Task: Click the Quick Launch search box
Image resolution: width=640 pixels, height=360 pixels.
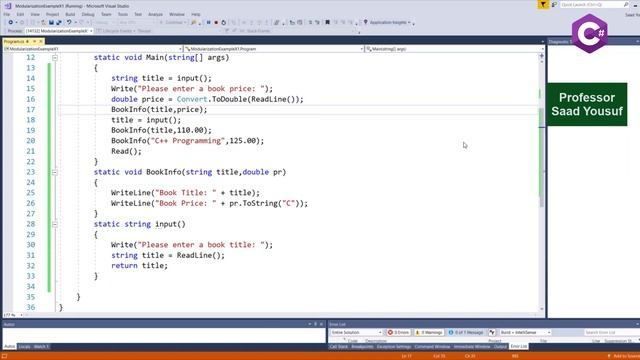Action: tap(594, 4)
